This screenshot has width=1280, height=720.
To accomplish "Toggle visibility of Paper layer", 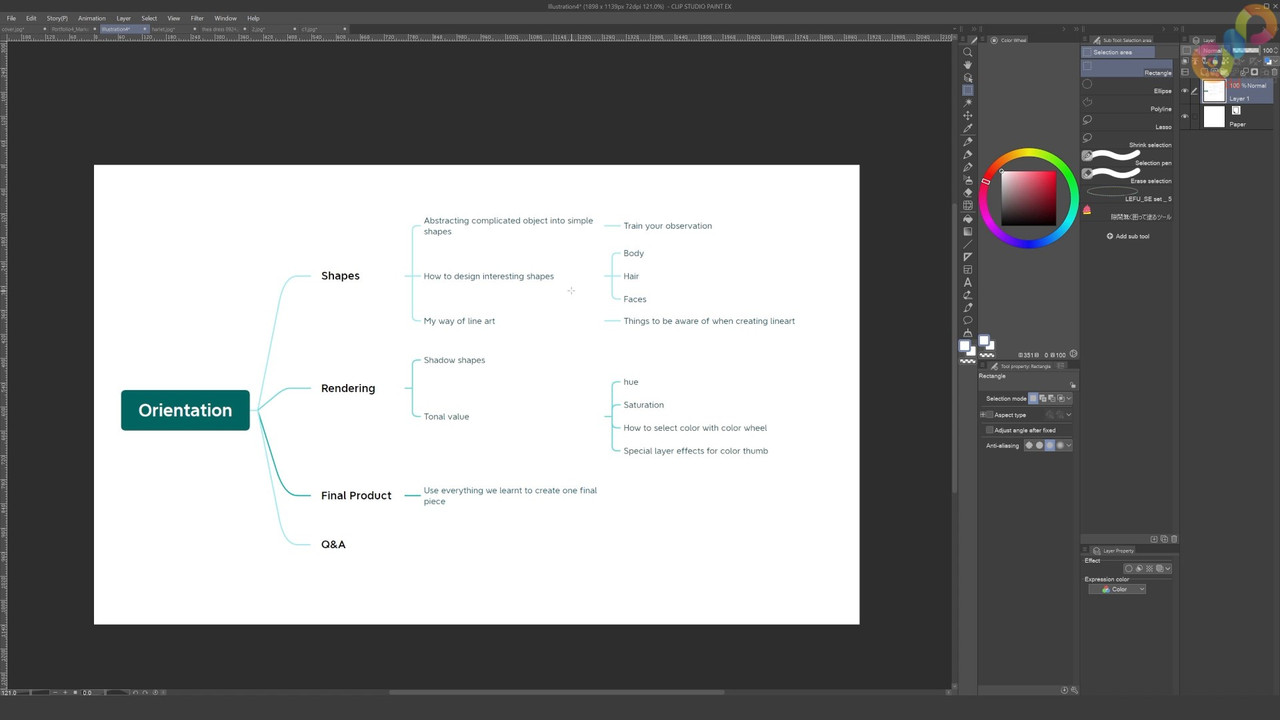I will coord(1185,117).
